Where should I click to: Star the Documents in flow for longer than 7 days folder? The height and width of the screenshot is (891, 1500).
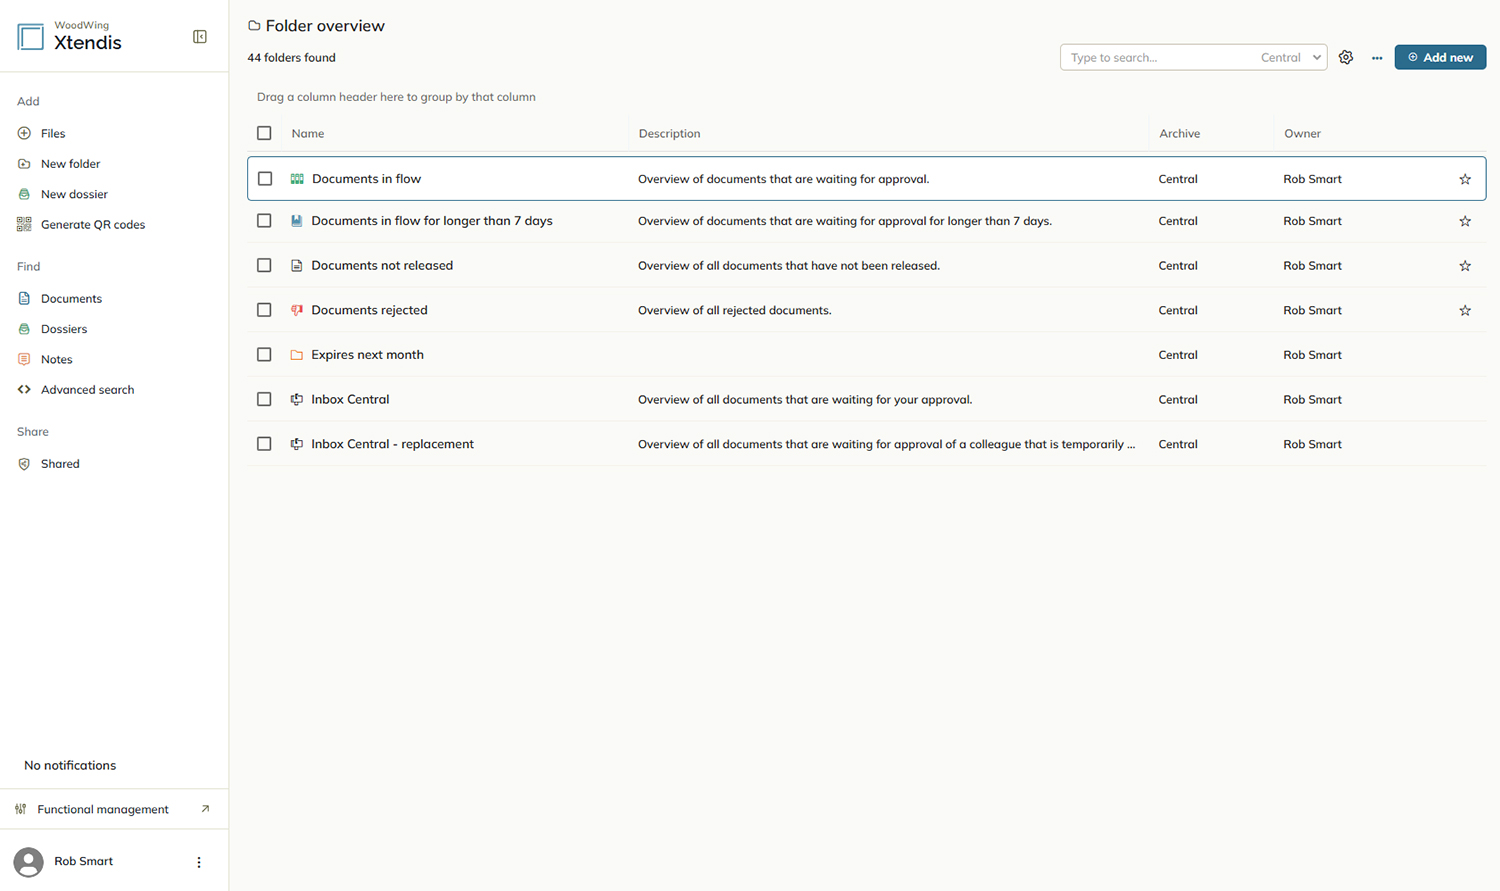coord(1465,221)
